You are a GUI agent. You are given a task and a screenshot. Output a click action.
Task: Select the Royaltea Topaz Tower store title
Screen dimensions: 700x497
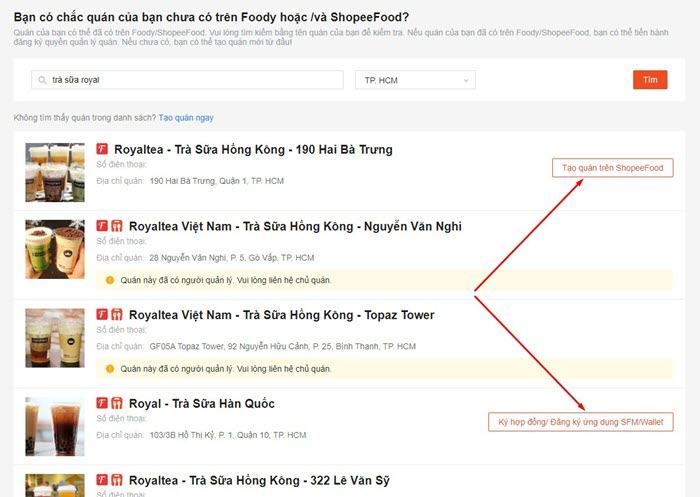point(282,315)
